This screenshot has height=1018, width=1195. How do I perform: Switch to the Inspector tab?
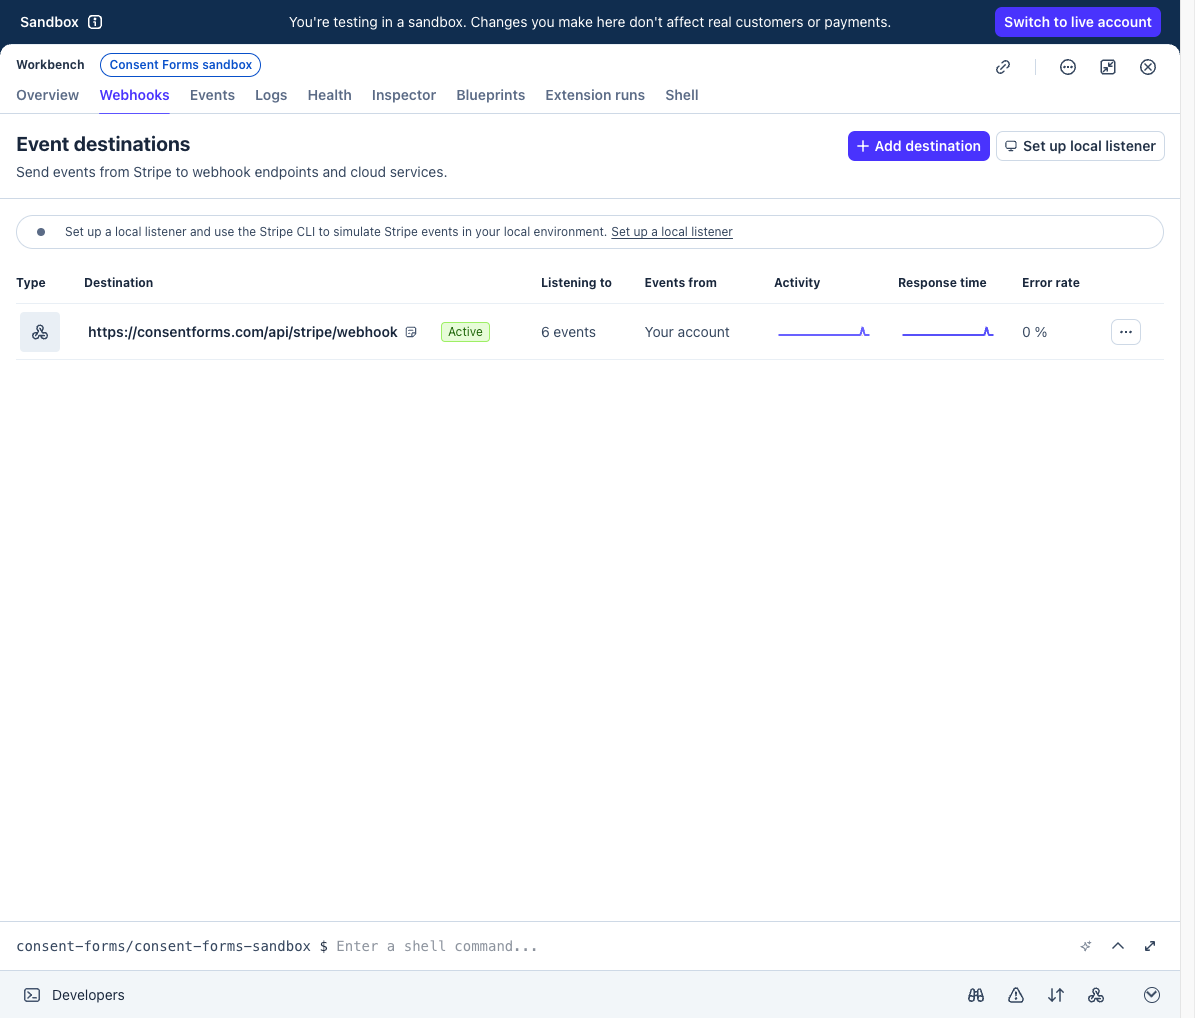404,95
